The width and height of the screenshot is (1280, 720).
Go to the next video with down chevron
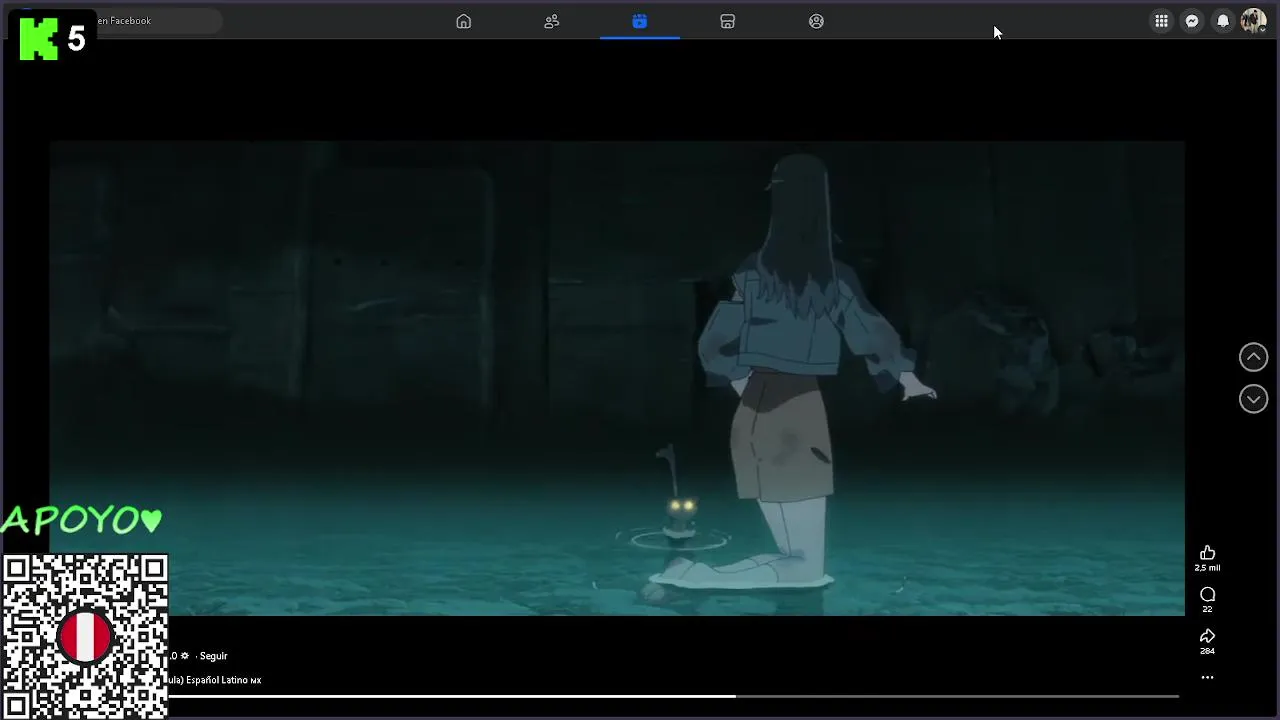1253,399
